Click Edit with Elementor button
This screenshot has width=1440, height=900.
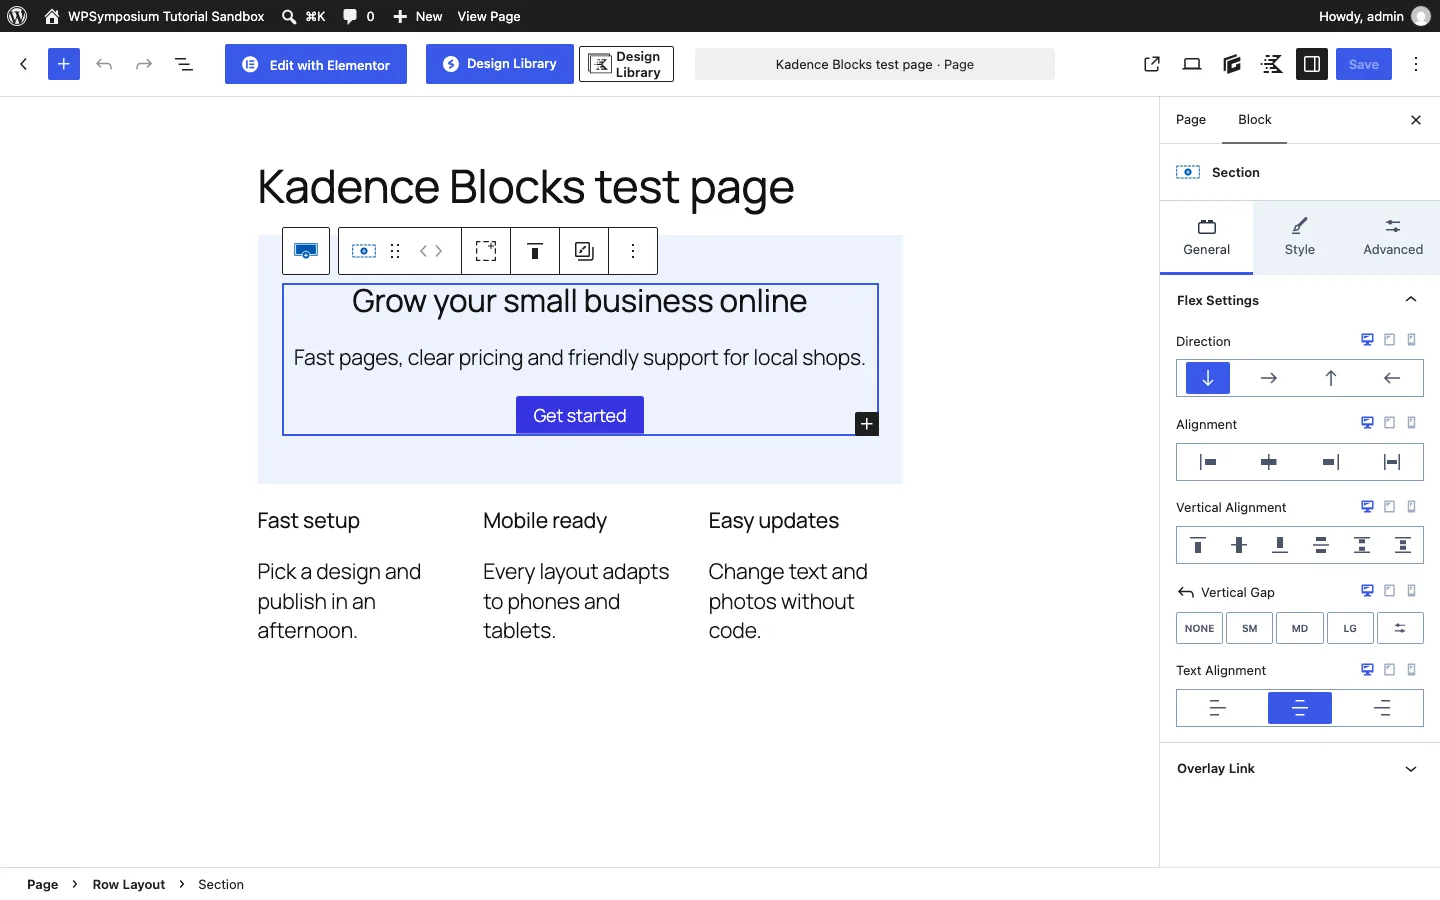316,64
